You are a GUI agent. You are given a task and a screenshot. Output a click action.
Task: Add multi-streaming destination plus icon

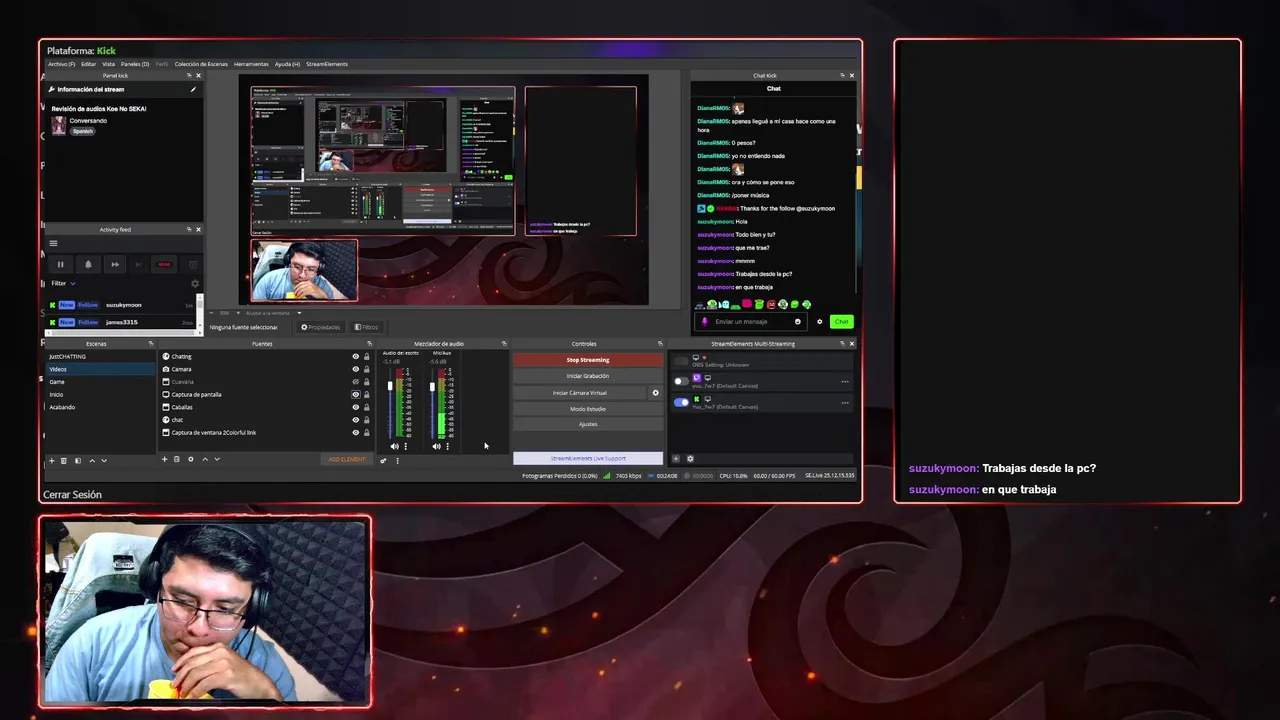(x=676, y=459)
